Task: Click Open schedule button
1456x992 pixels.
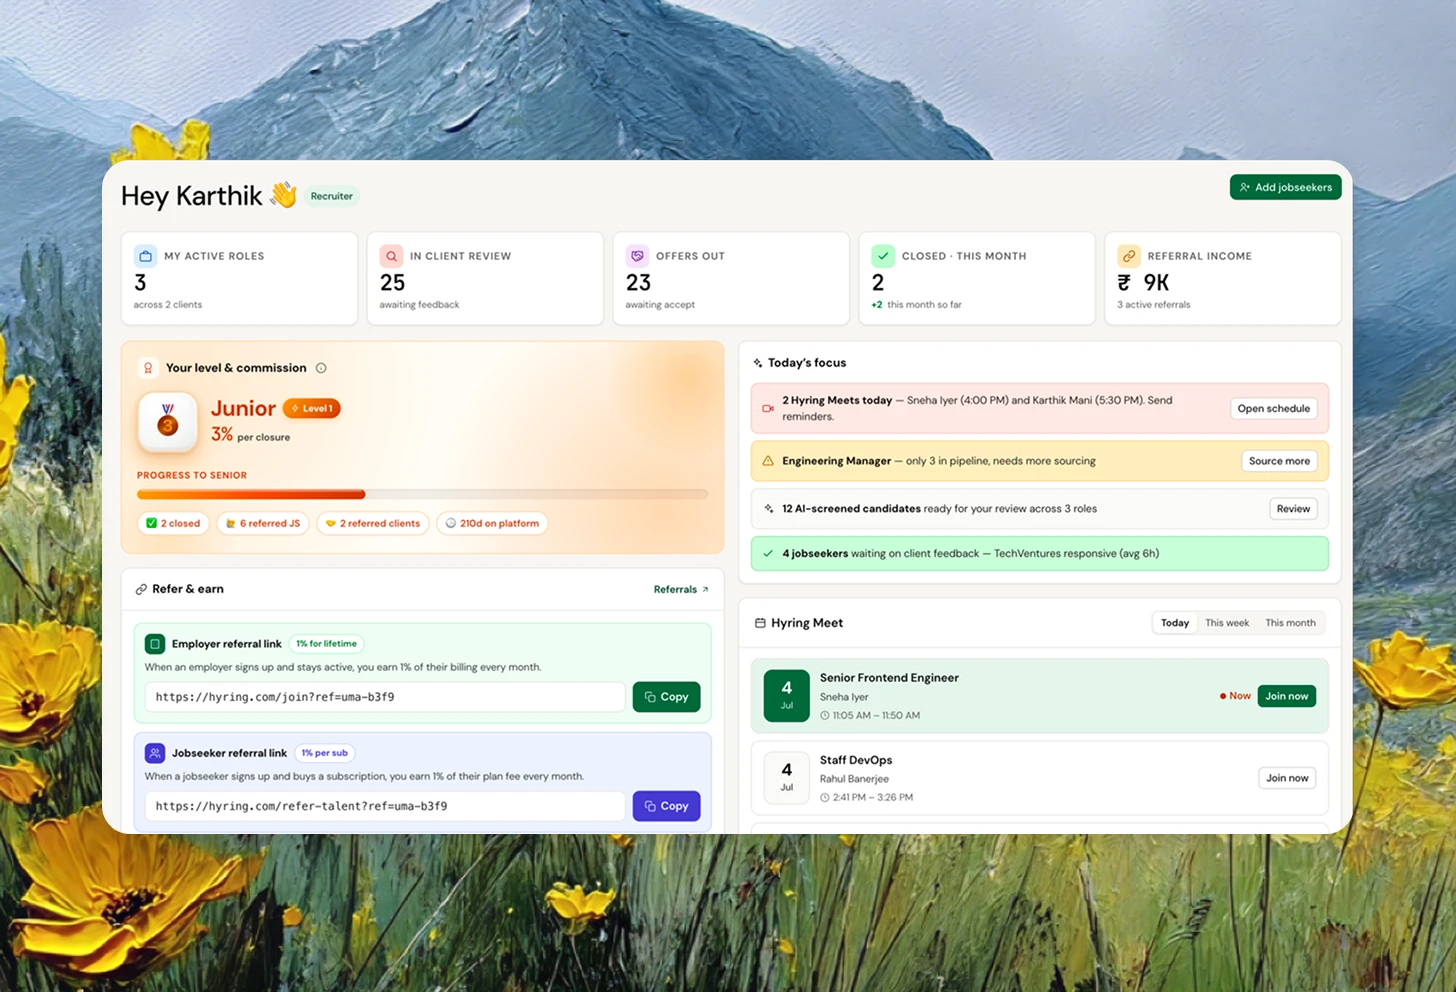Action: pos(1273,408)
